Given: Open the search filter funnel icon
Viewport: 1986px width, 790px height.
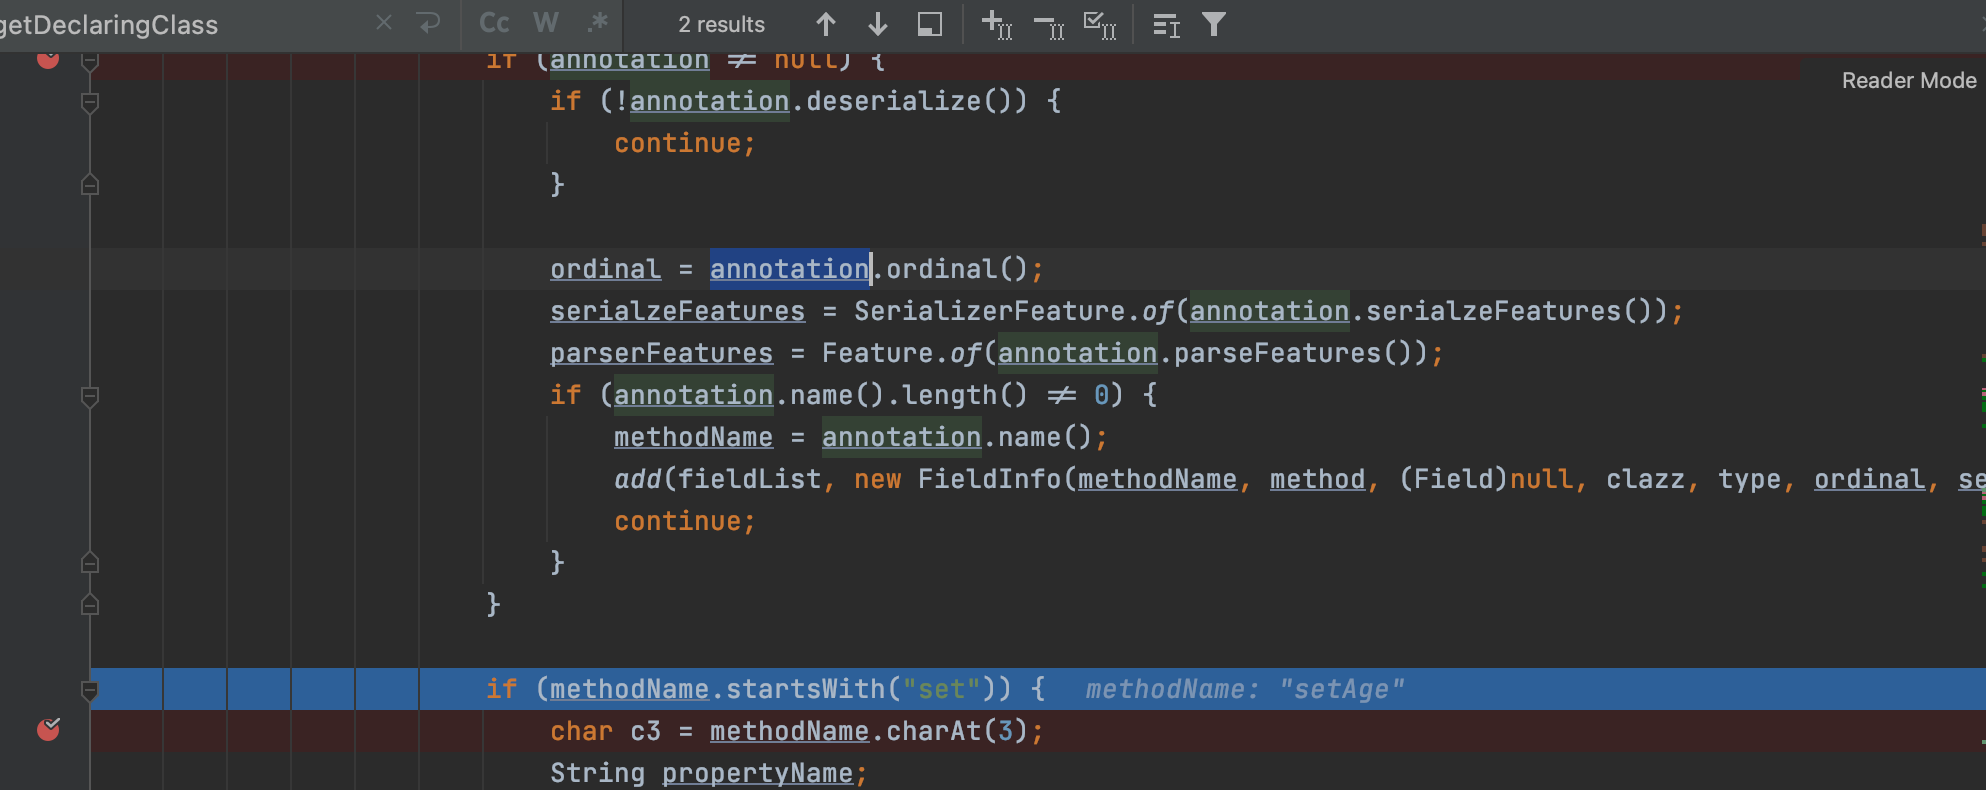Looking at the screenshot, I should (x=1213, y=24).
